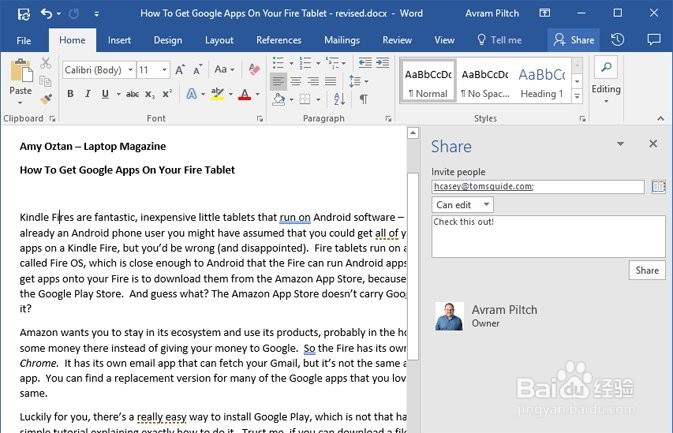Viewport: 673px width, 433px height.
Task: Open the Editing group menu
Action: pyautogui.click(x=606, y=81)
